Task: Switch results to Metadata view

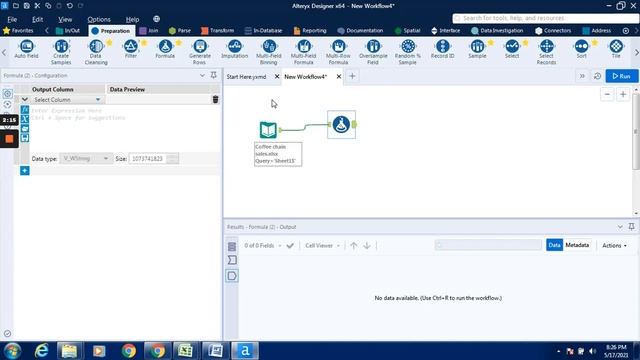Action: coord(577,245)
